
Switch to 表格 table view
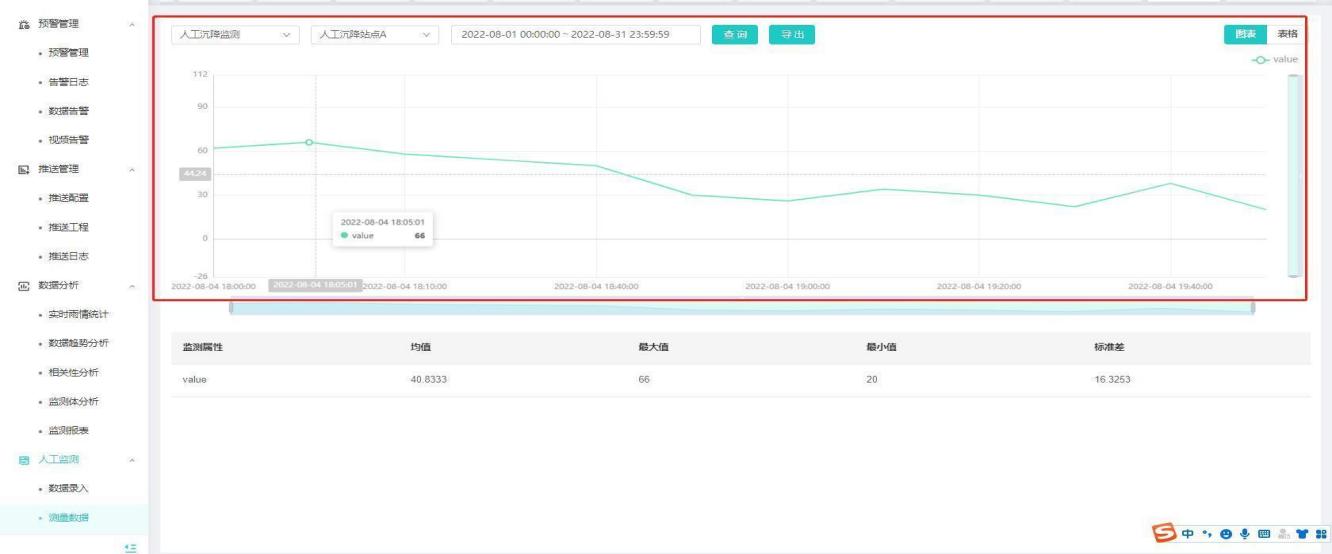(x=1287, y=34)
